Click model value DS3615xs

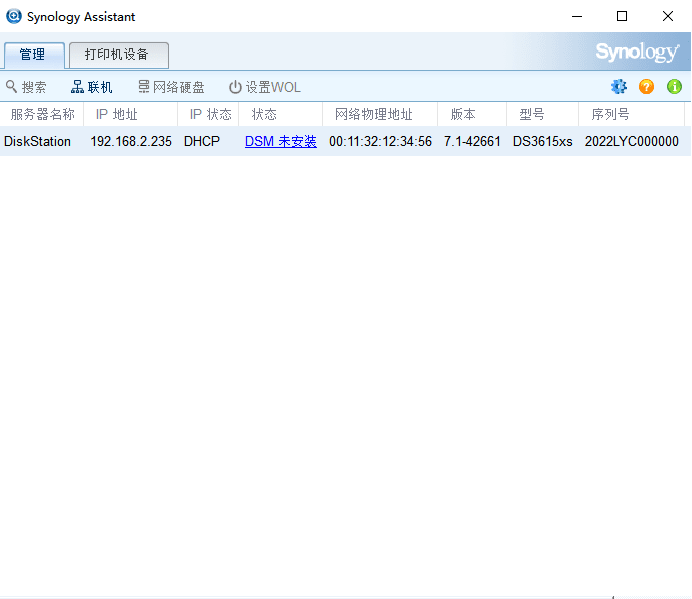click(x=542, y=141)
